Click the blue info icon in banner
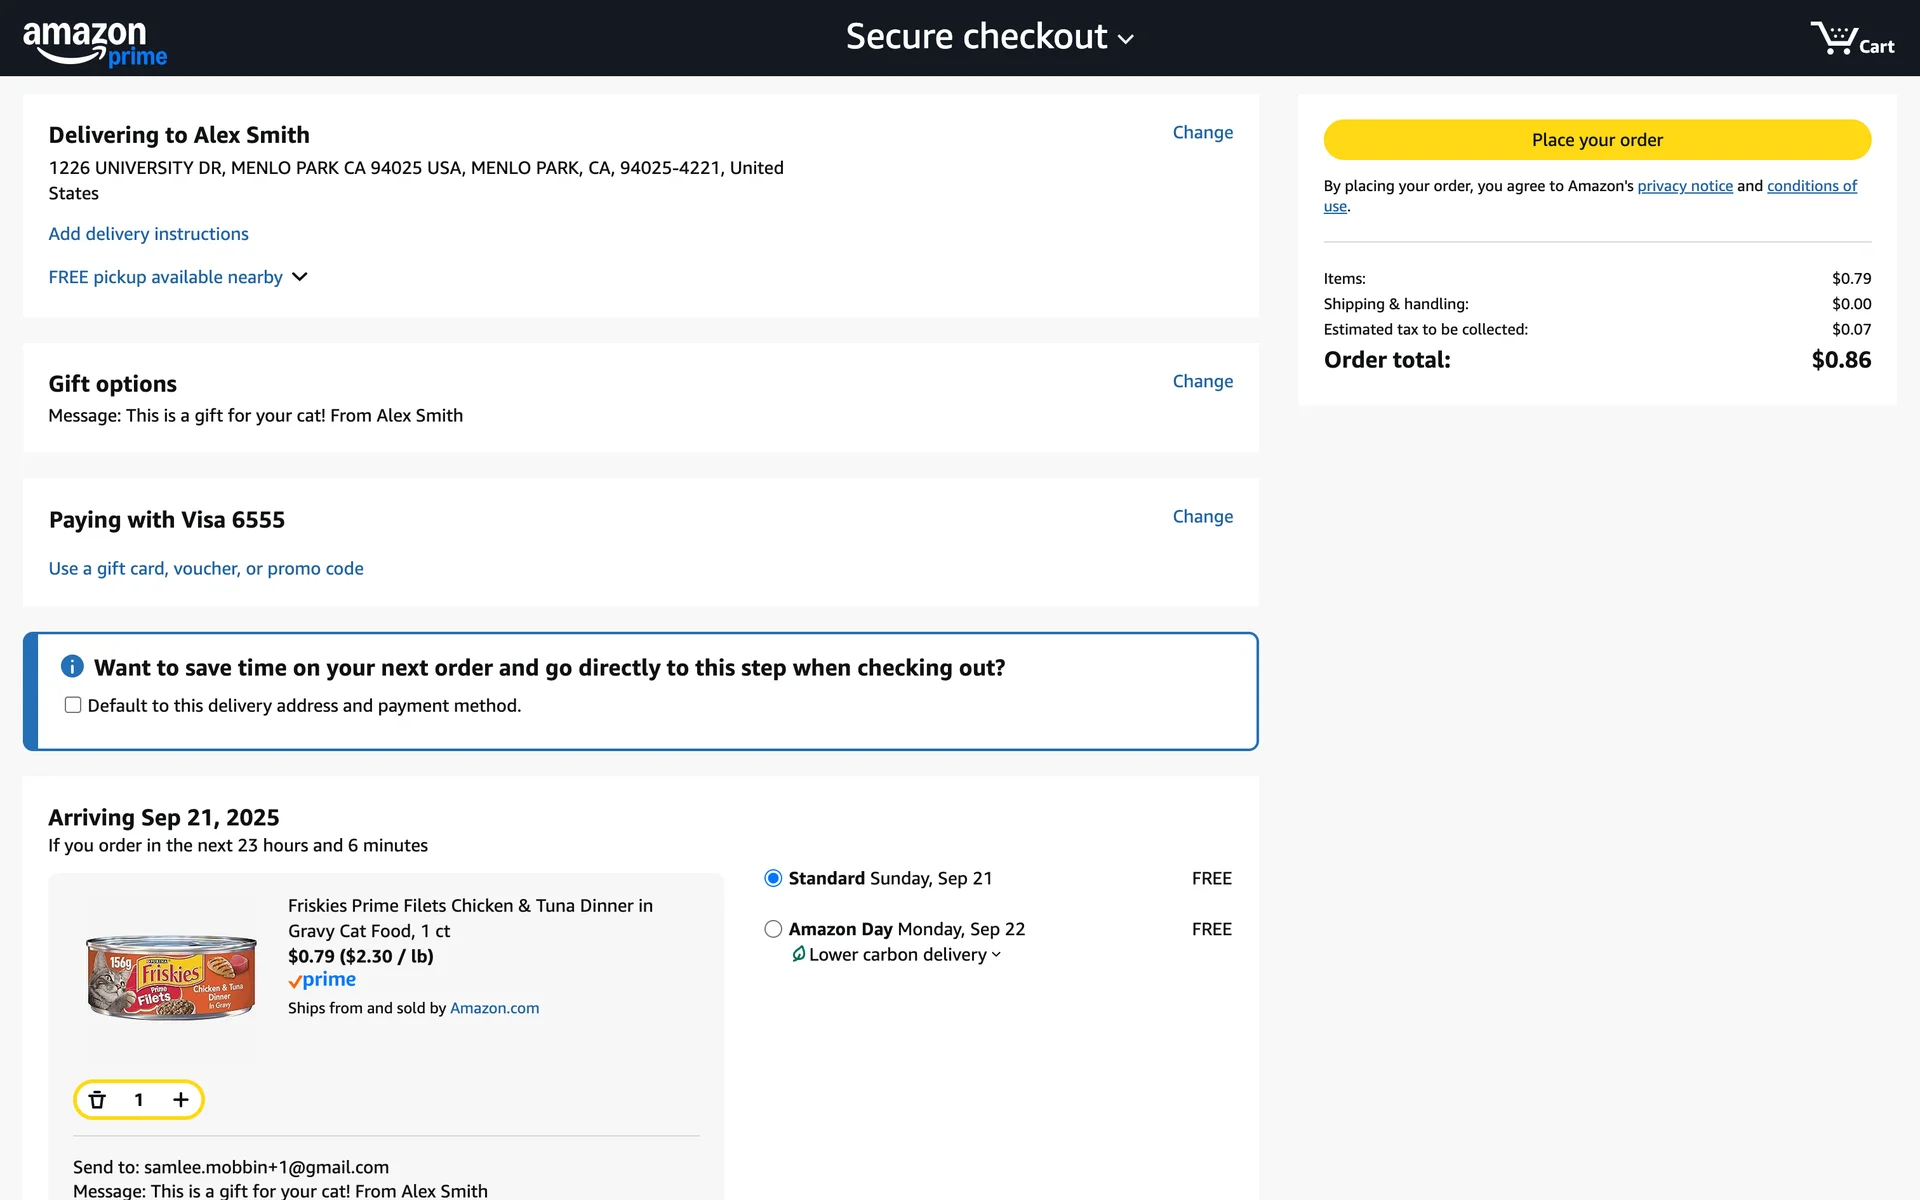Screen dimensions: 1920x1200 [72, 666]
